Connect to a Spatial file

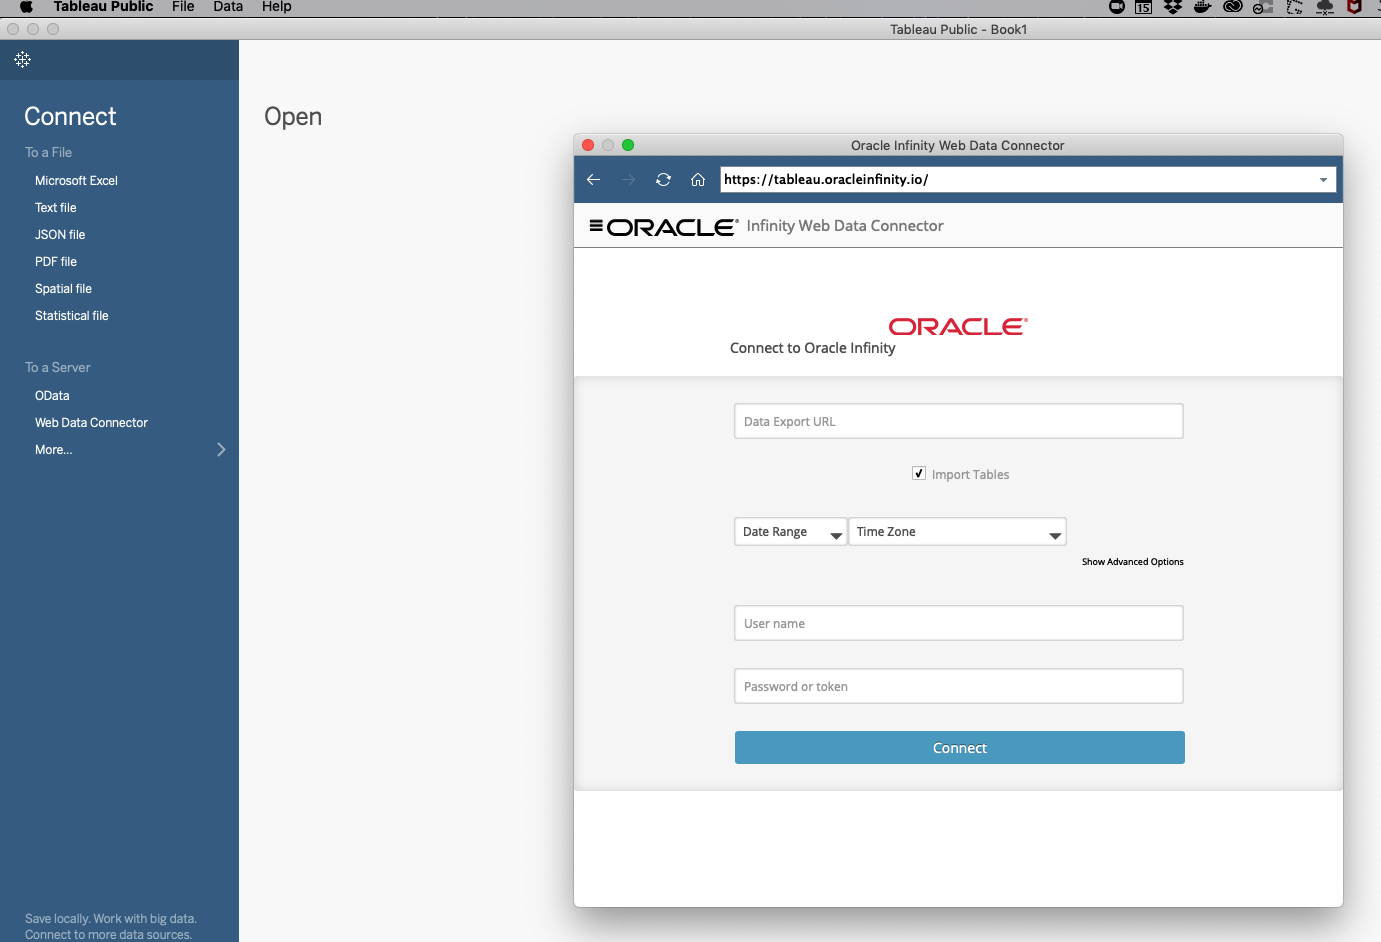coord(63,289)
